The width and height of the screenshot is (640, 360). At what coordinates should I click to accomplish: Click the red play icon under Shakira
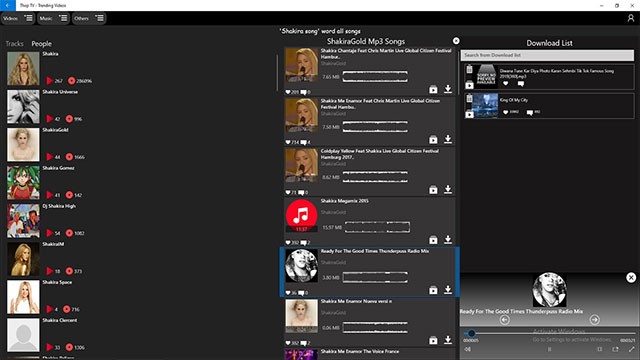click(50, 81)
